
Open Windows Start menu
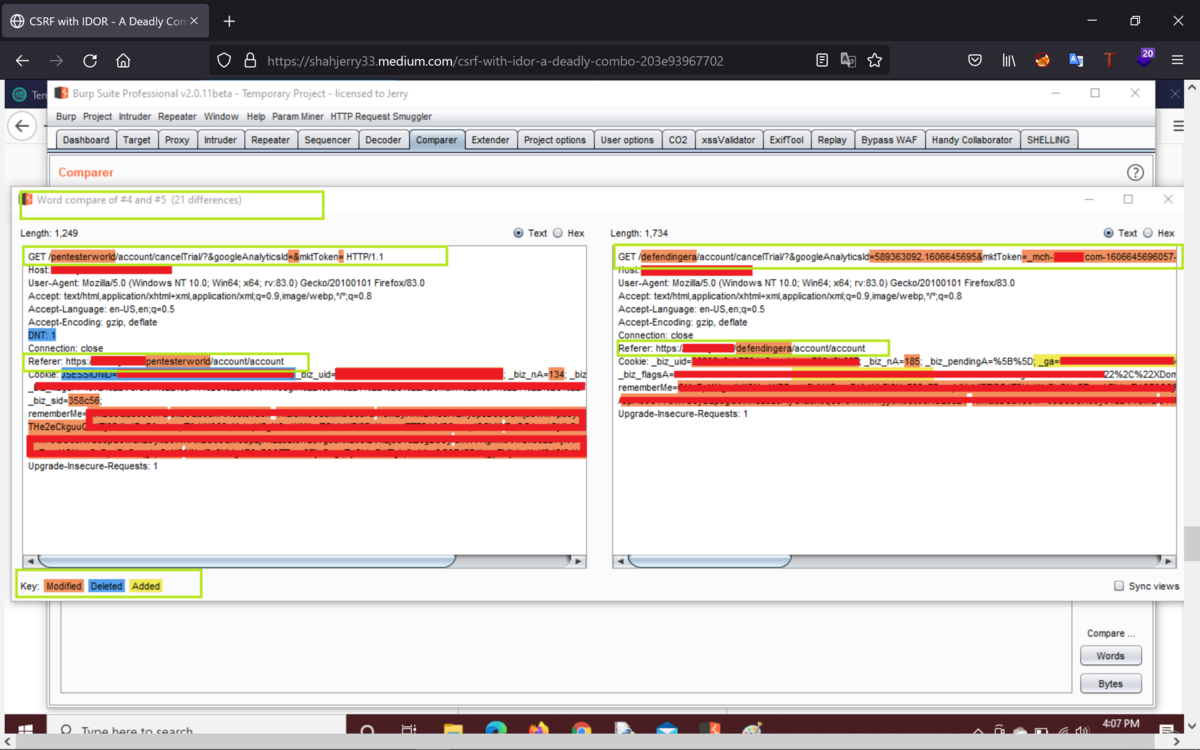25,732
